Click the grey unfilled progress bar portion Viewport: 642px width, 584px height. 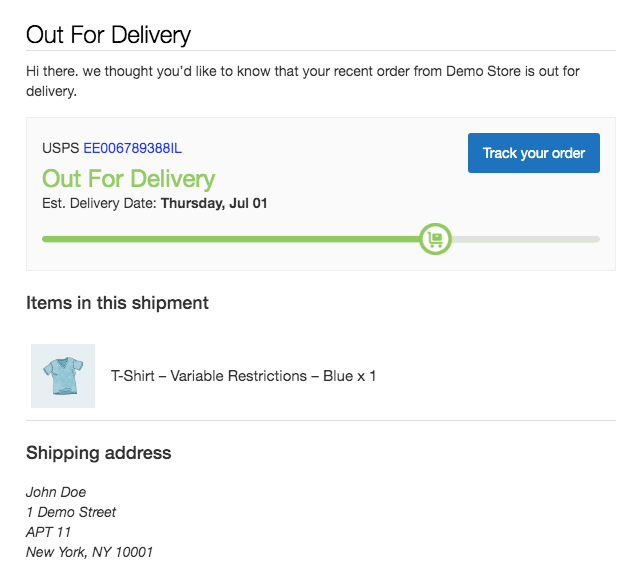[x=526, y=239]
